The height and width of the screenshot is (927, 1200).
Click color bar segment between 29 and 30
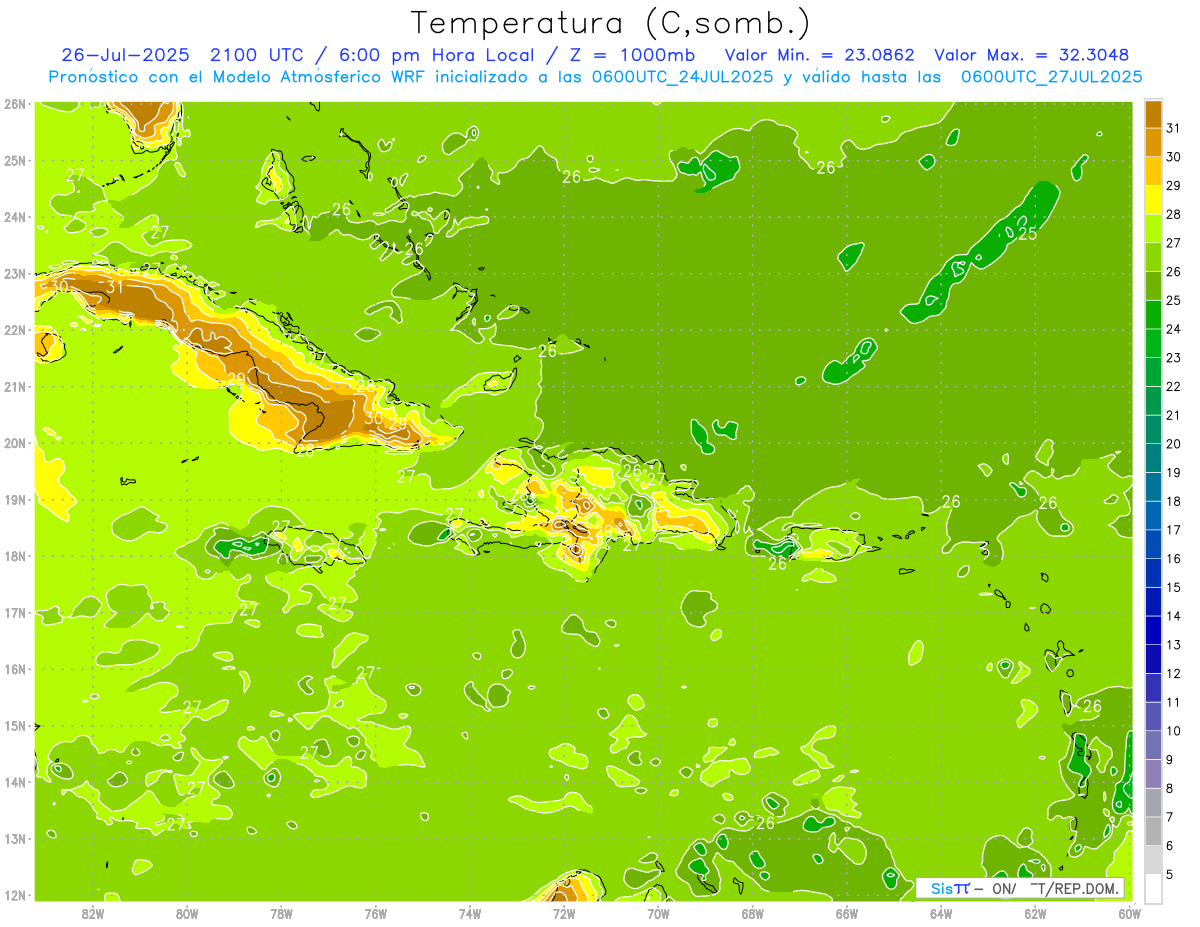(x=1153, y=171)
